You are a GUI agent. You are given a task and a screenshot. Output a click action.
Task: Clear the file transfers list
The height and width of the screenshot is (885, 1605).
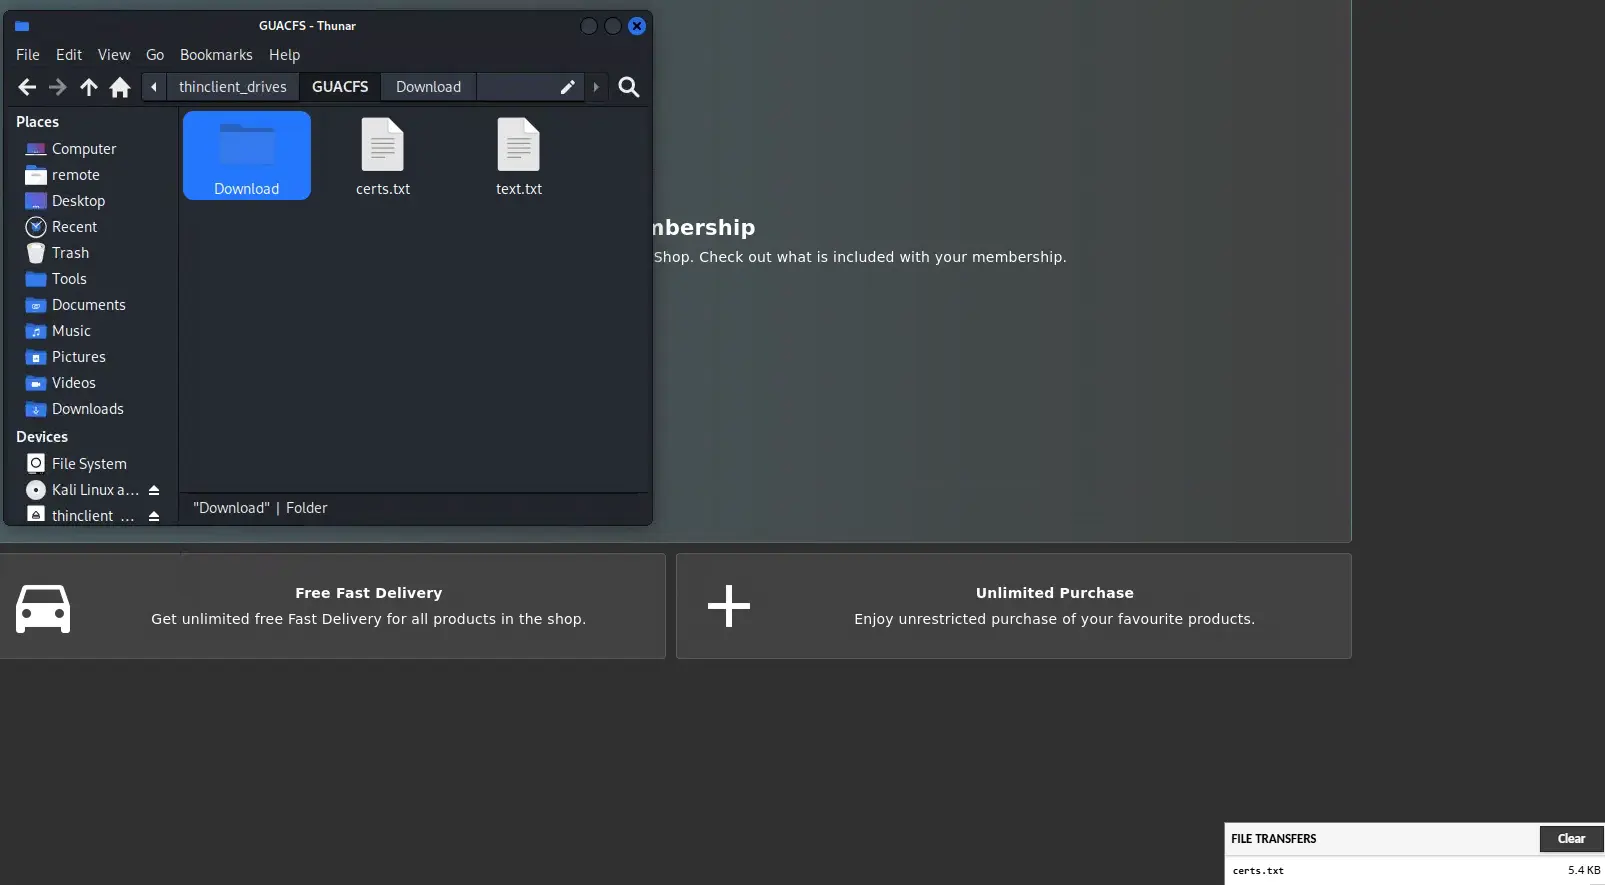(1571, 839)
